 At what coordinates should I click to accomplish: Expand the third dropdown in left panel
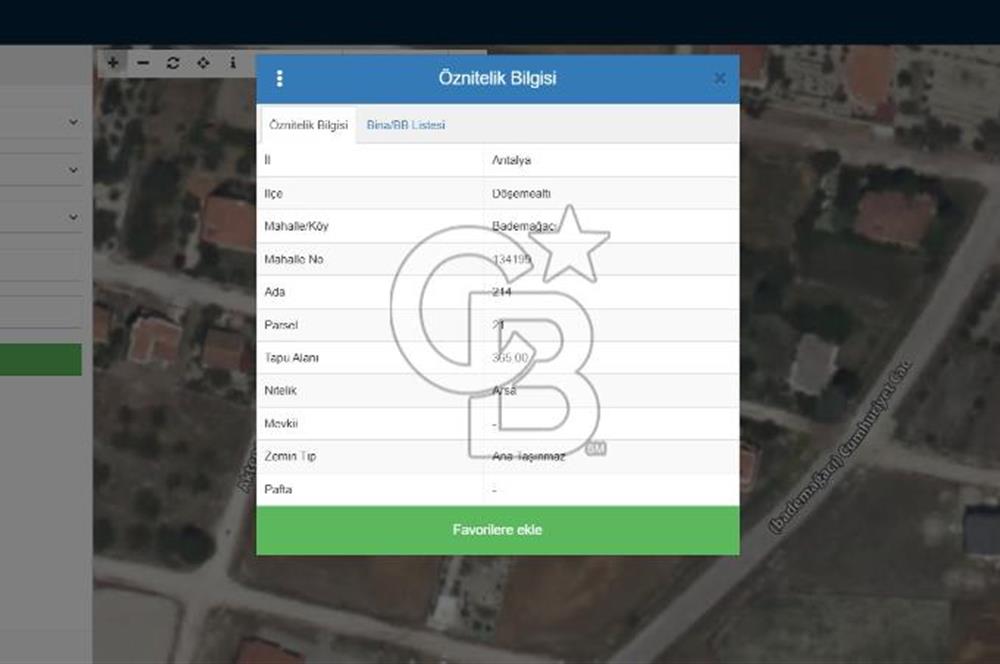pos(73,216)
